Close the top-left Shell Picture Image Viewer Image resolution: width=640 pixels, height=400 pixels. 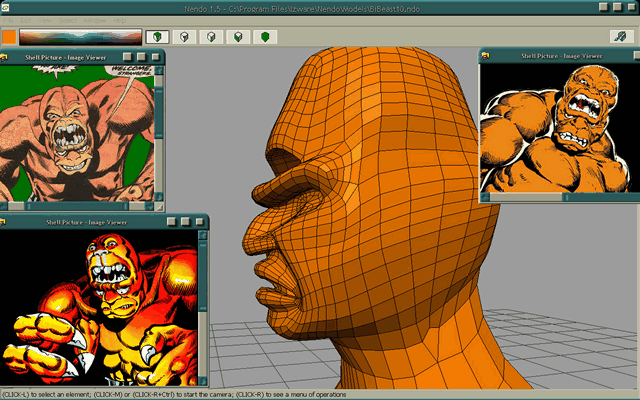[x=156, y=57]
